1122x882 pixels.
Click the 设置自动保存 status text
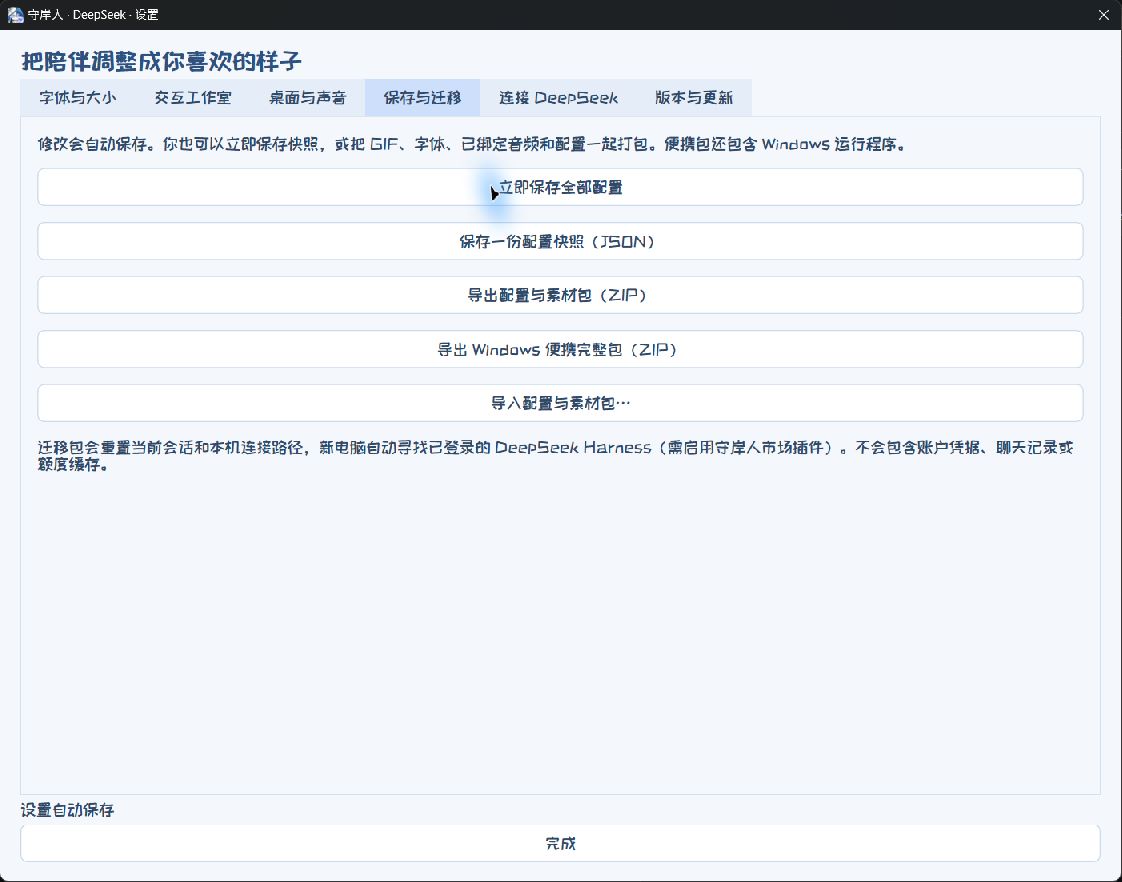(x=67, y=810)
